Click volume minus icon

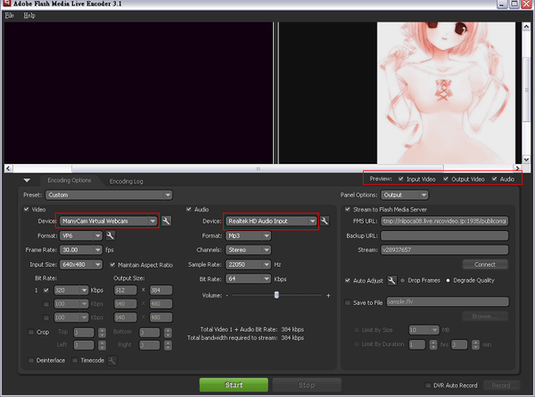tap(227, 295)
